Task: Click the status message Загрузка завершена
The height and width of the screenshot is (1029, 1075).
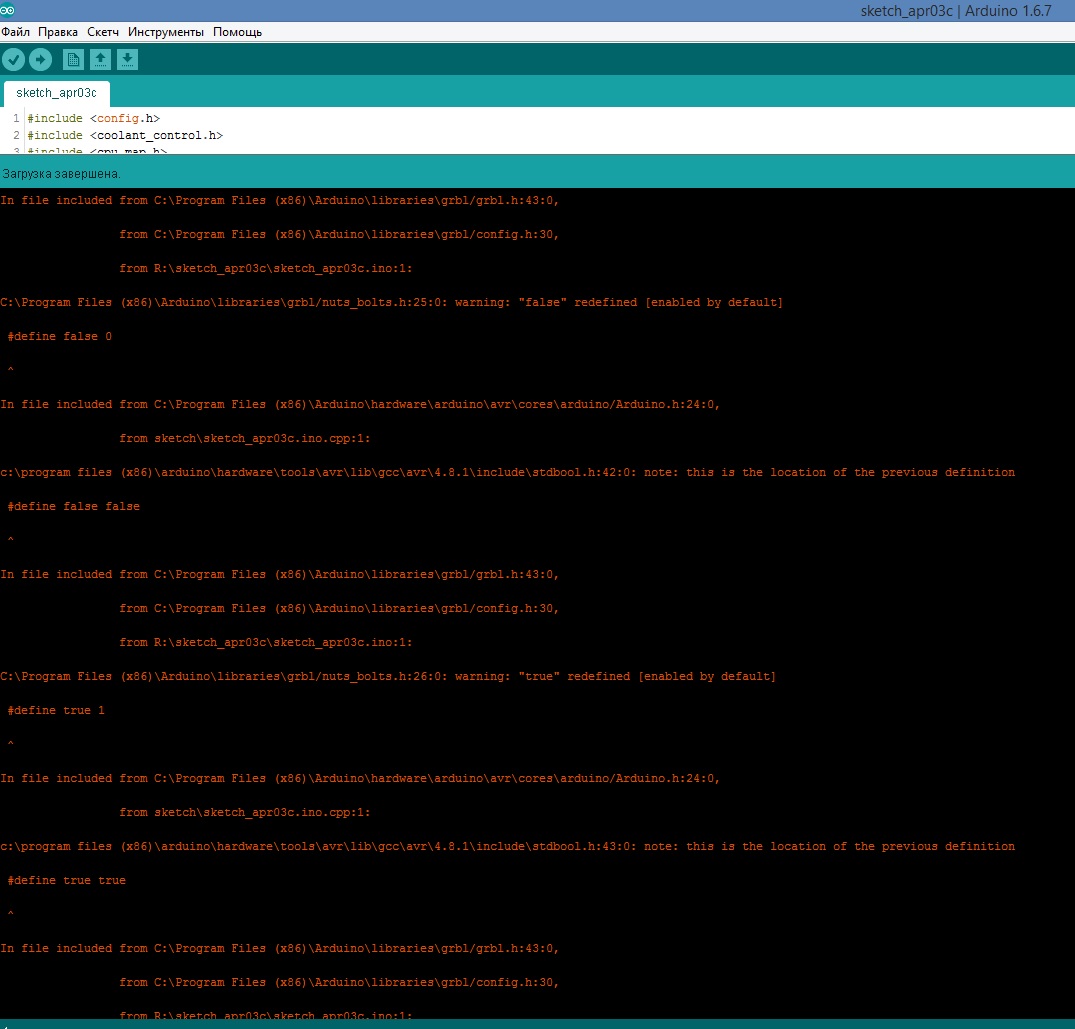Action: (61, 174)
